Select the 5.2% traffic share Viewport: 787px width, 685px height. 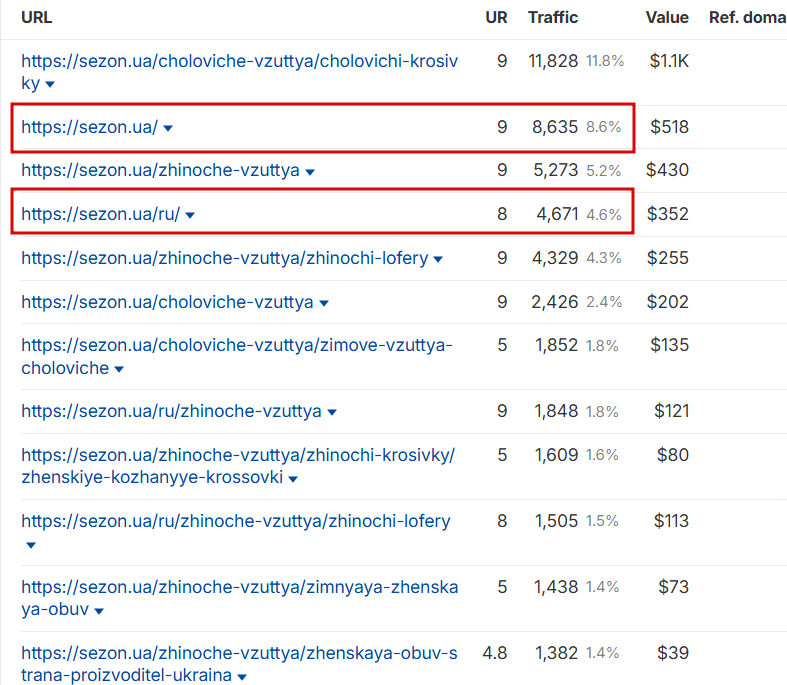604,171
